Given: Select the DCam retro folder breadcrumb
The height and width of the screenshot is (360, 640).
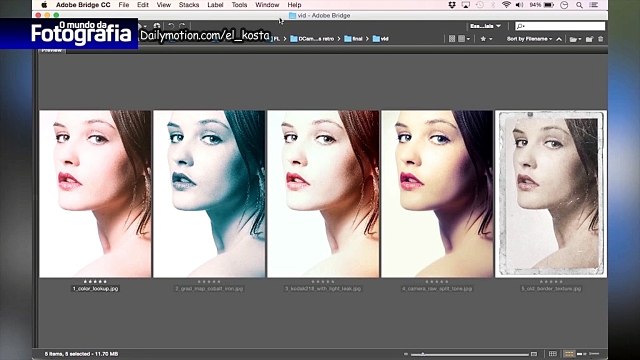Looking at the screenshot, I should click(312, 39).
